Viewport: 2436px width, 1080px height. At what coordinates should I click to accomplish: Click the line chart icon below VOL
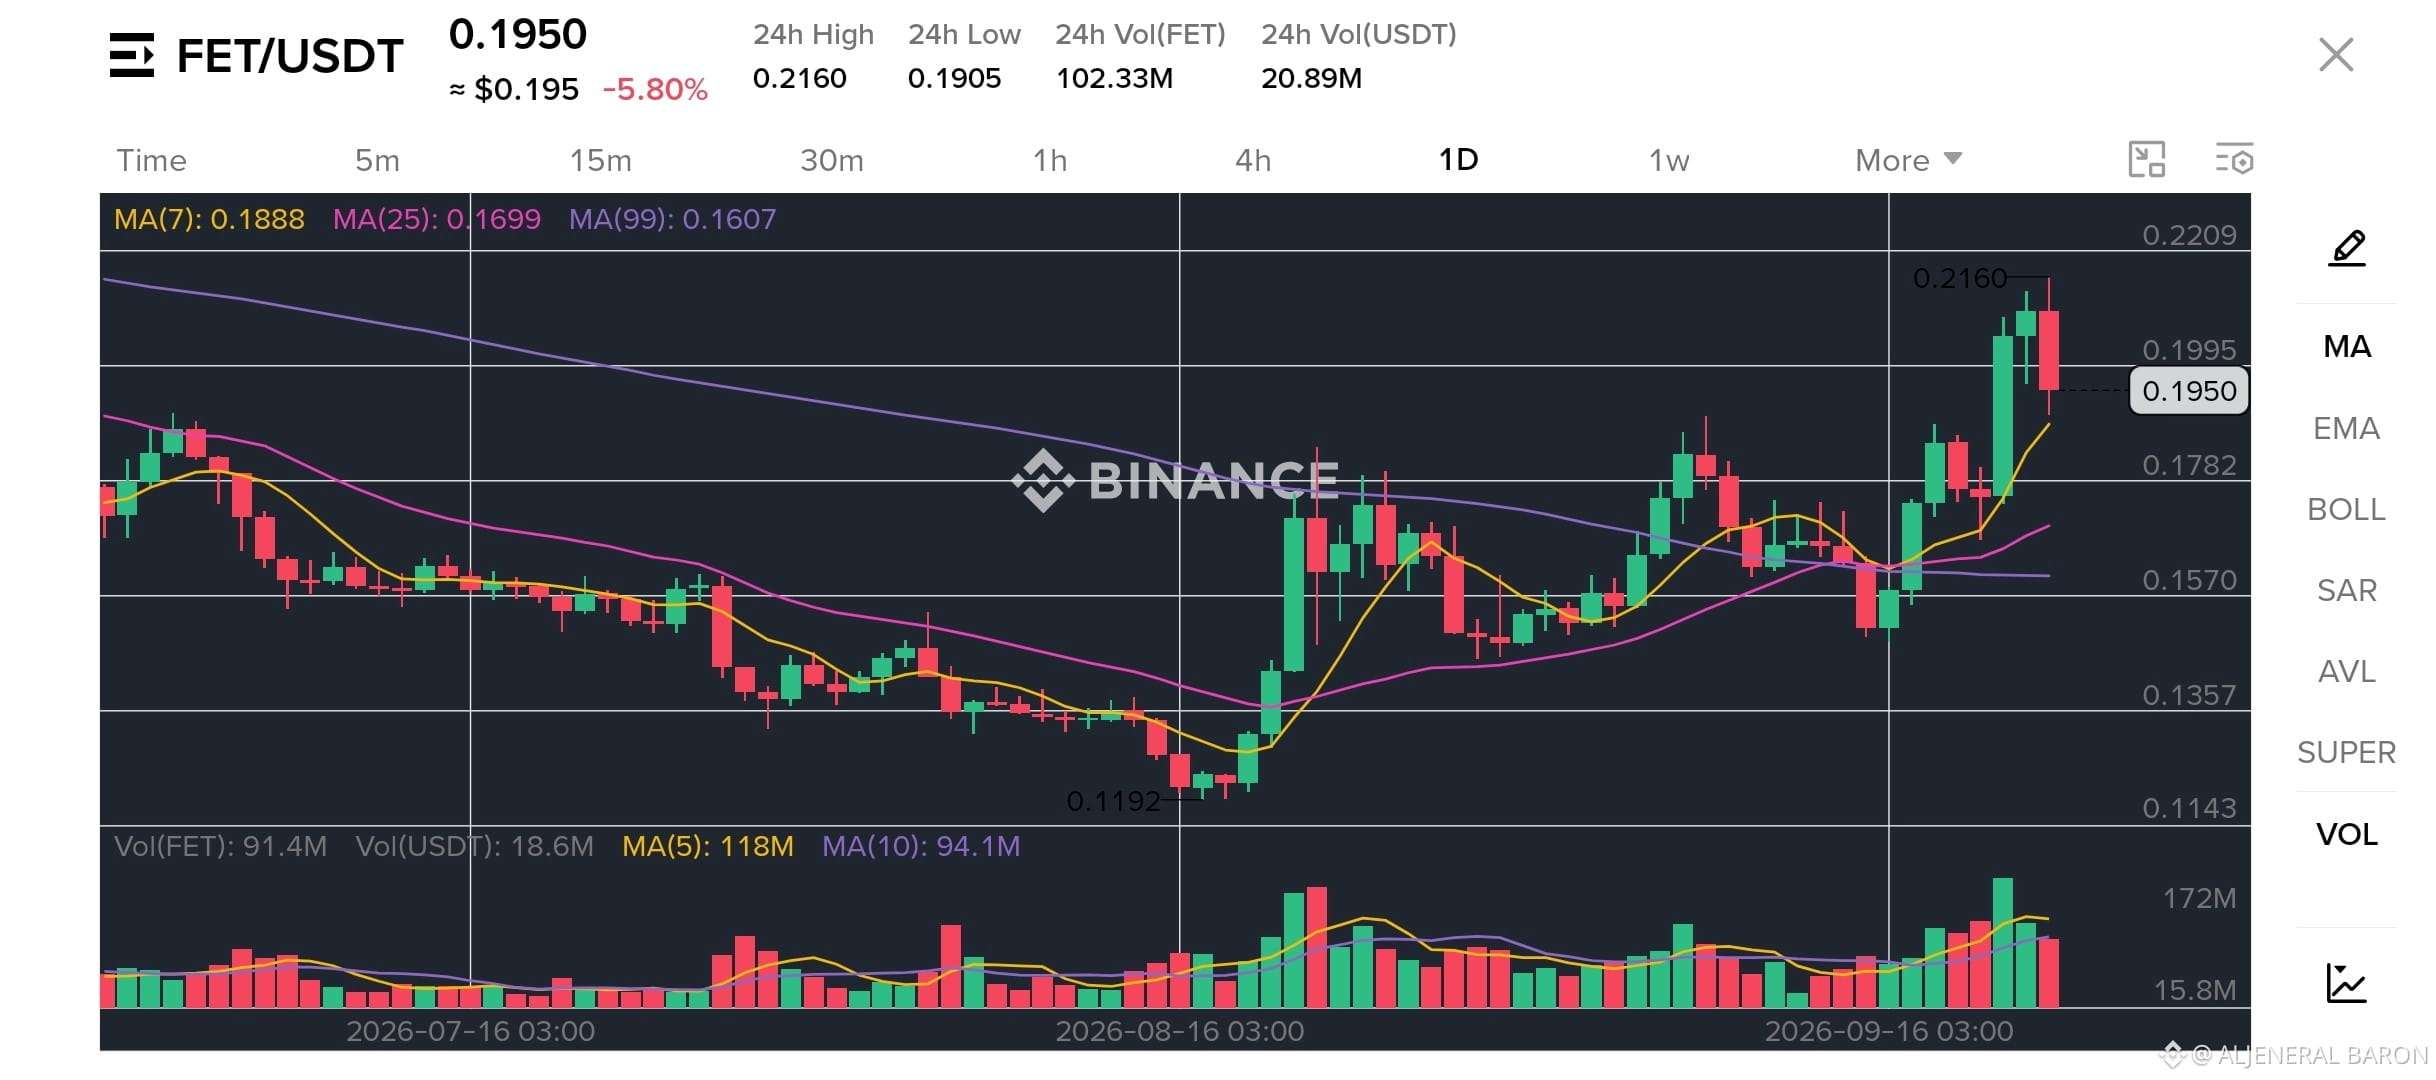(x=2346, y=983)
